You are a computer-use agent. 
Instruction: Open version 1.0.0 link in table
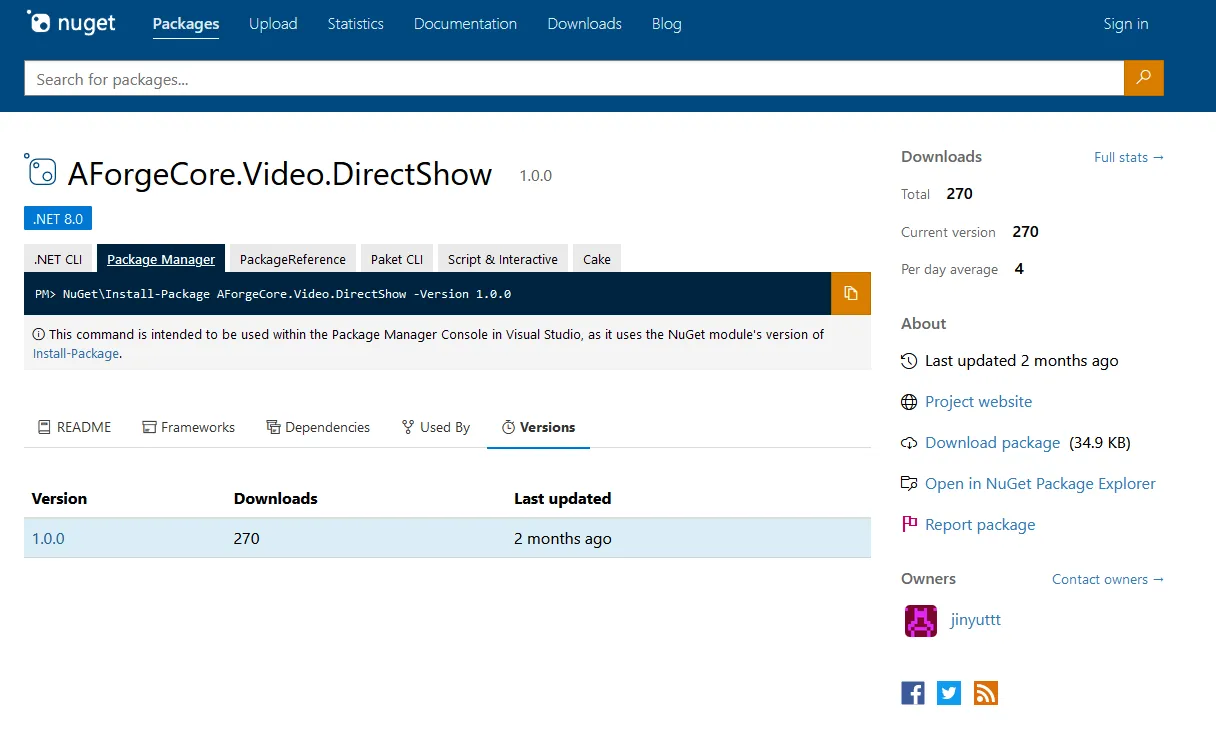(48, 538)
